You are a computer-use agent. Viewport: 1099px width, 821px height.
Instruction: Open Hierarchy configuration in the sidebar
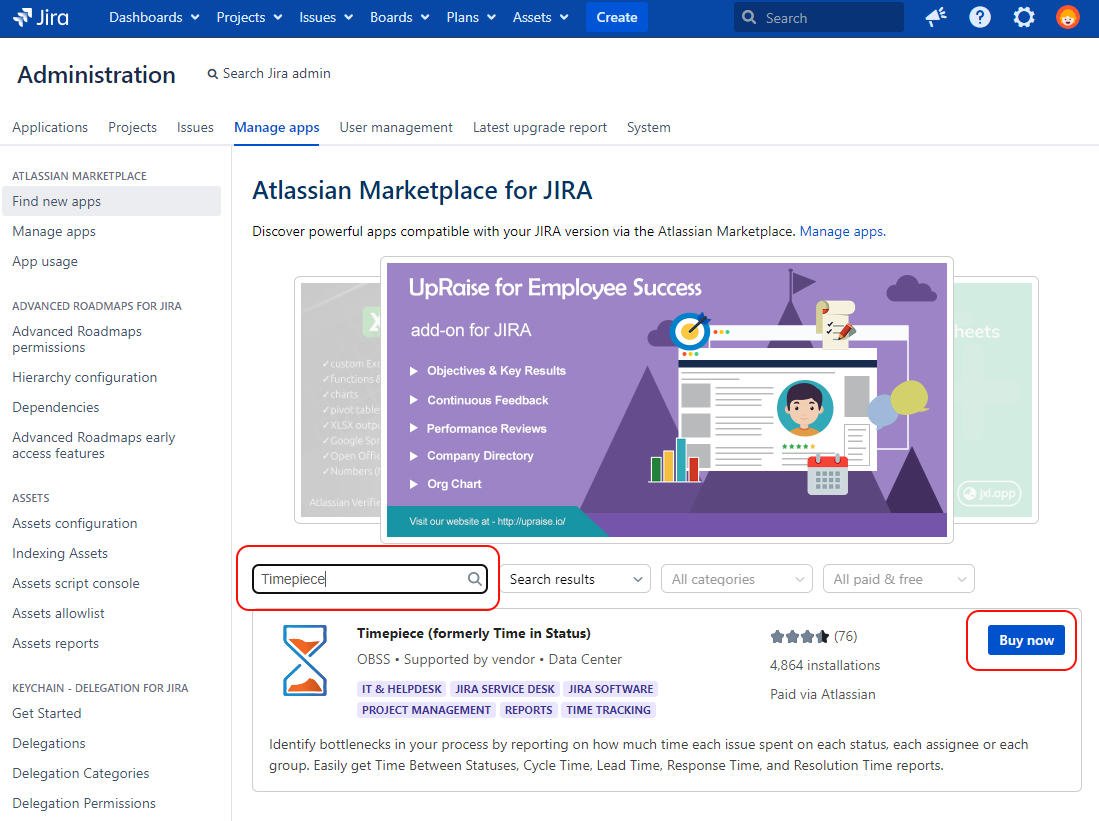click(x=85, y=377)
